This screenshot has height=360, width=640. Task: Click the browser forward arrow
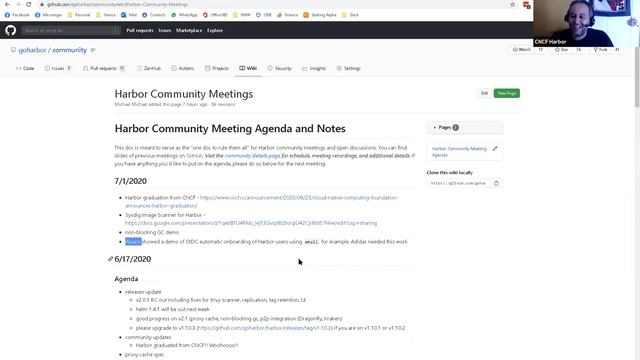[x=18, y=4]
